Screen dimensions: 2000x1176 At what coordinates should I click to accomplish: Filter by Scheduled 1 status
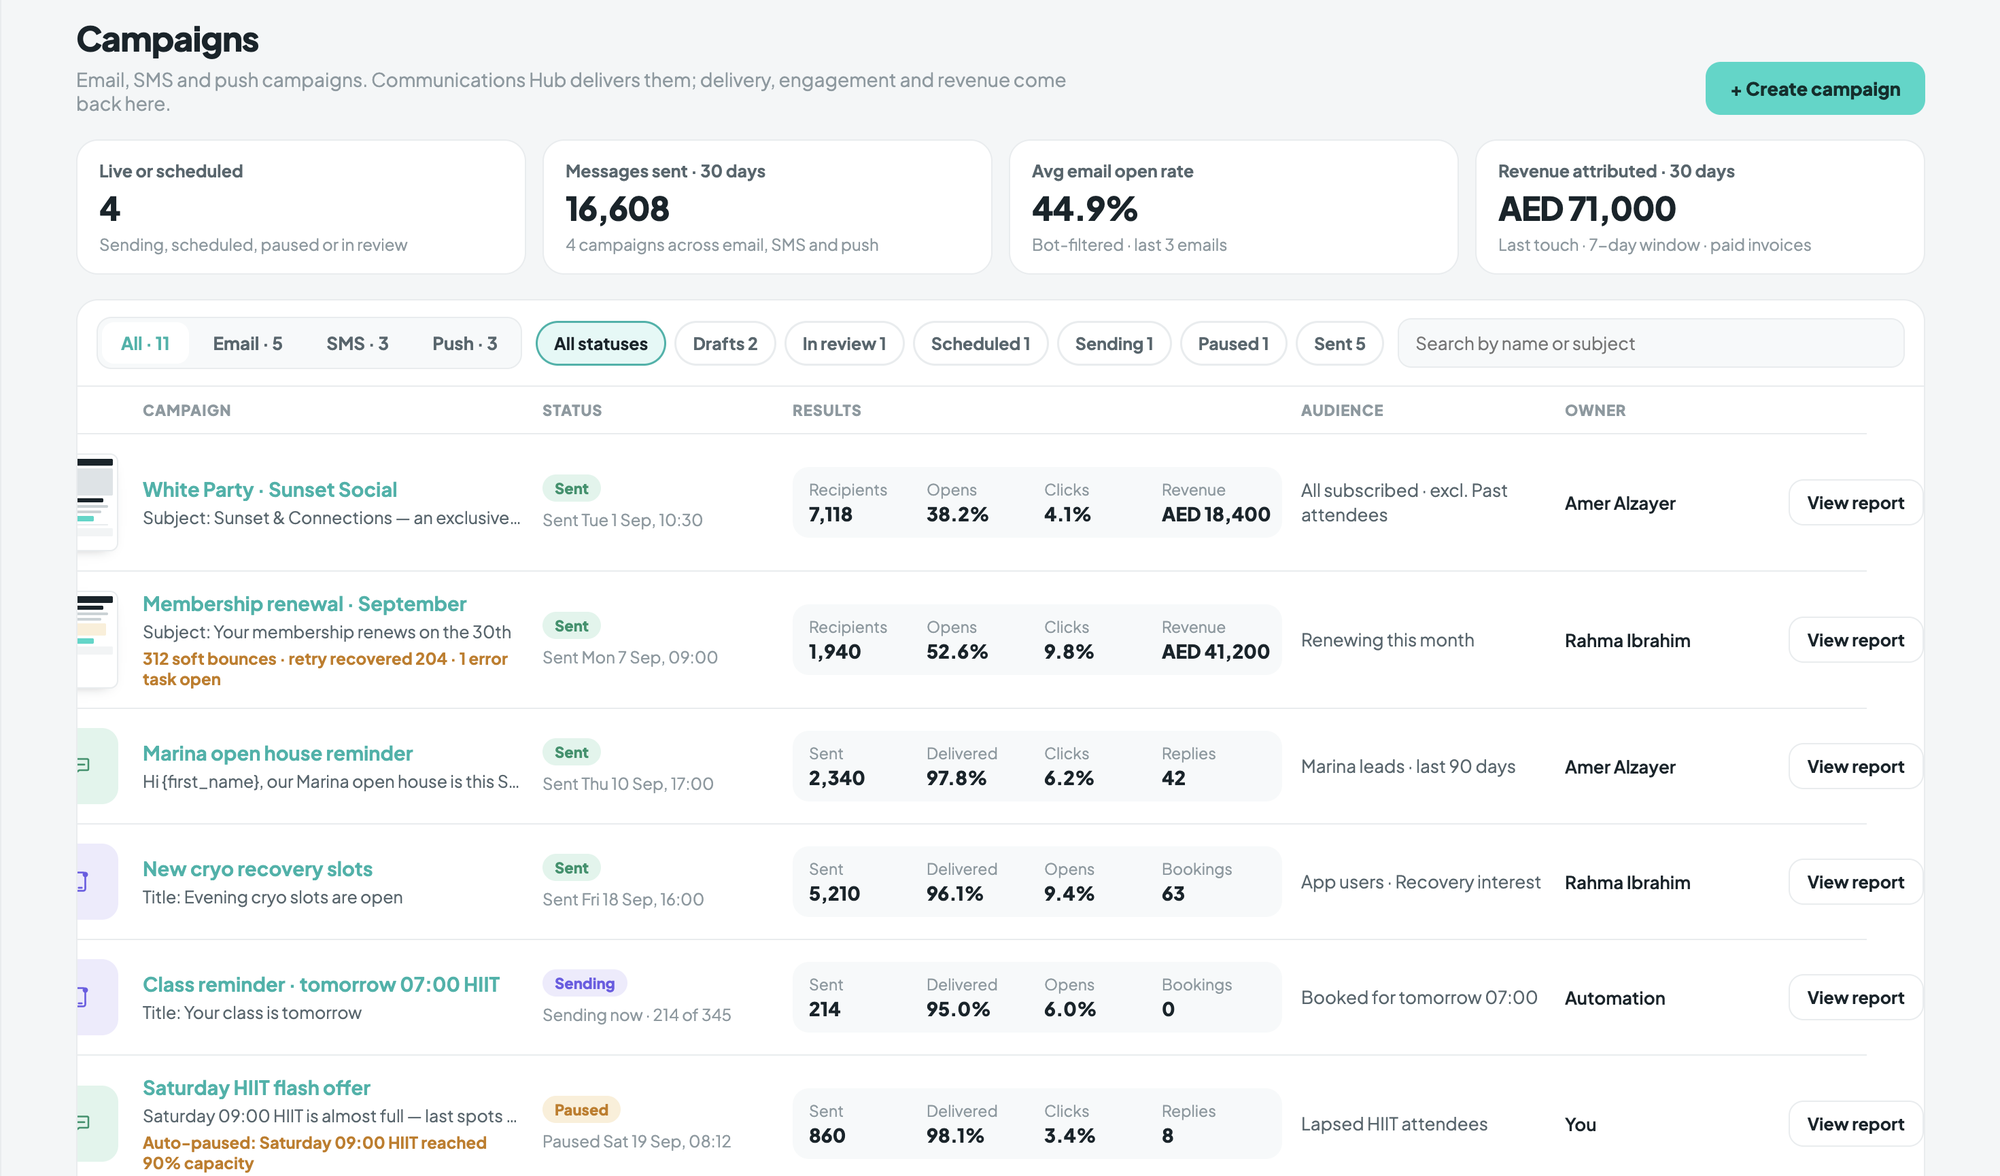[980, 343]
